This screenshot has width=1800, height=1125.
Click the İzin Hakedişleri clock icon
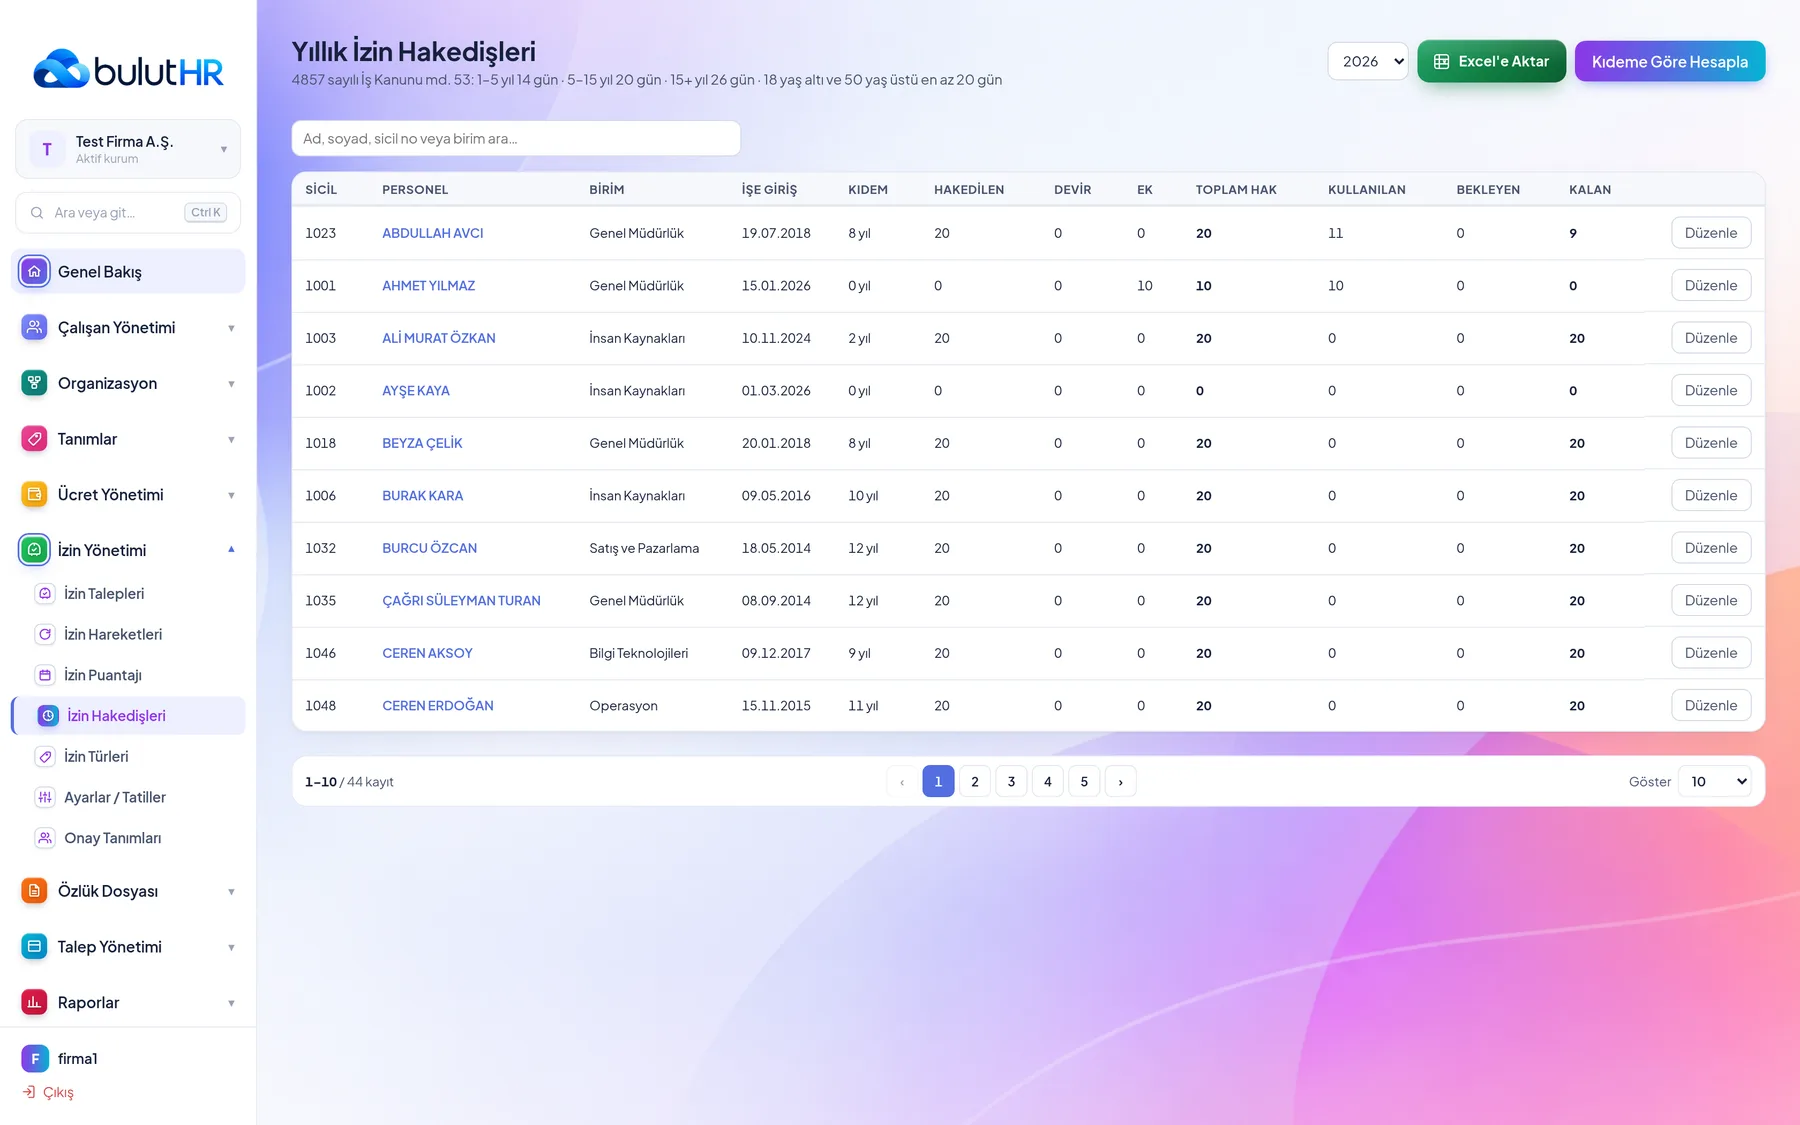pos(48,716)
